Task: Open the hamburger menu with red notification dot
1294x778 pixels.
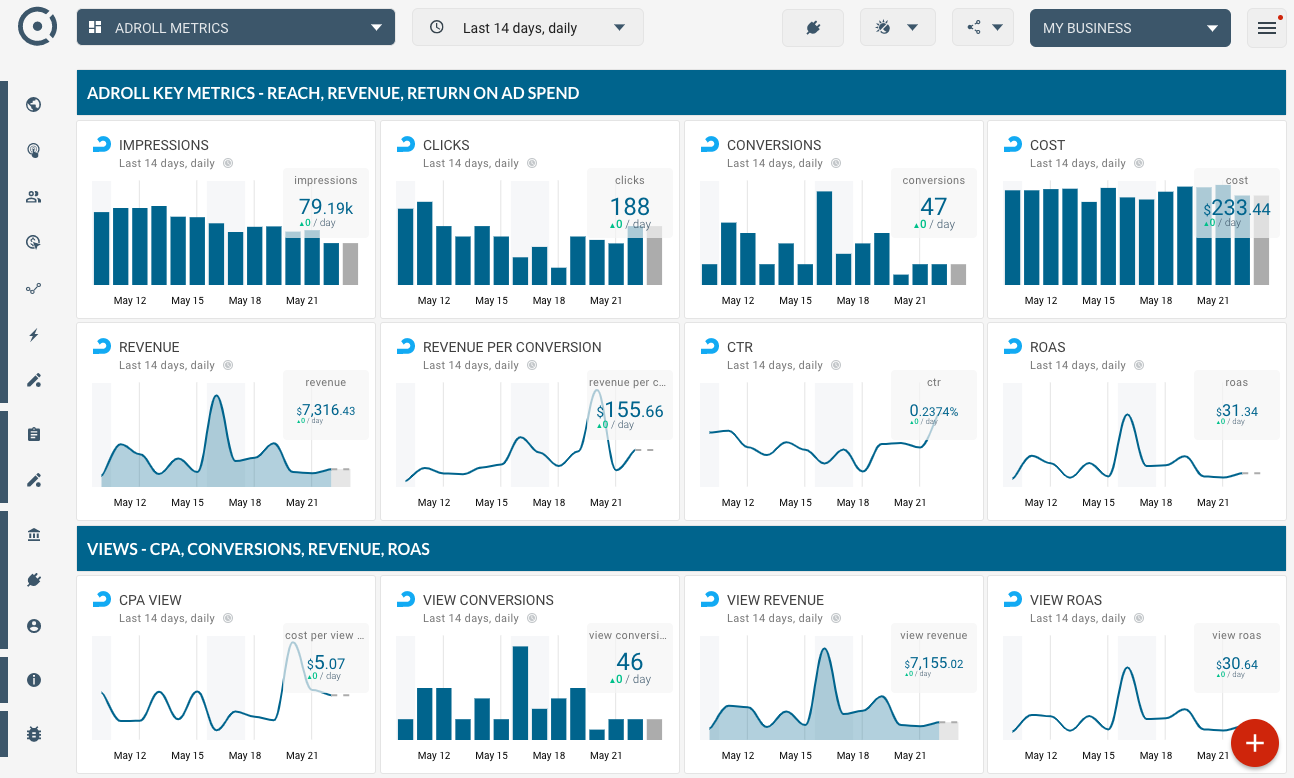Action: (1267, 28)
